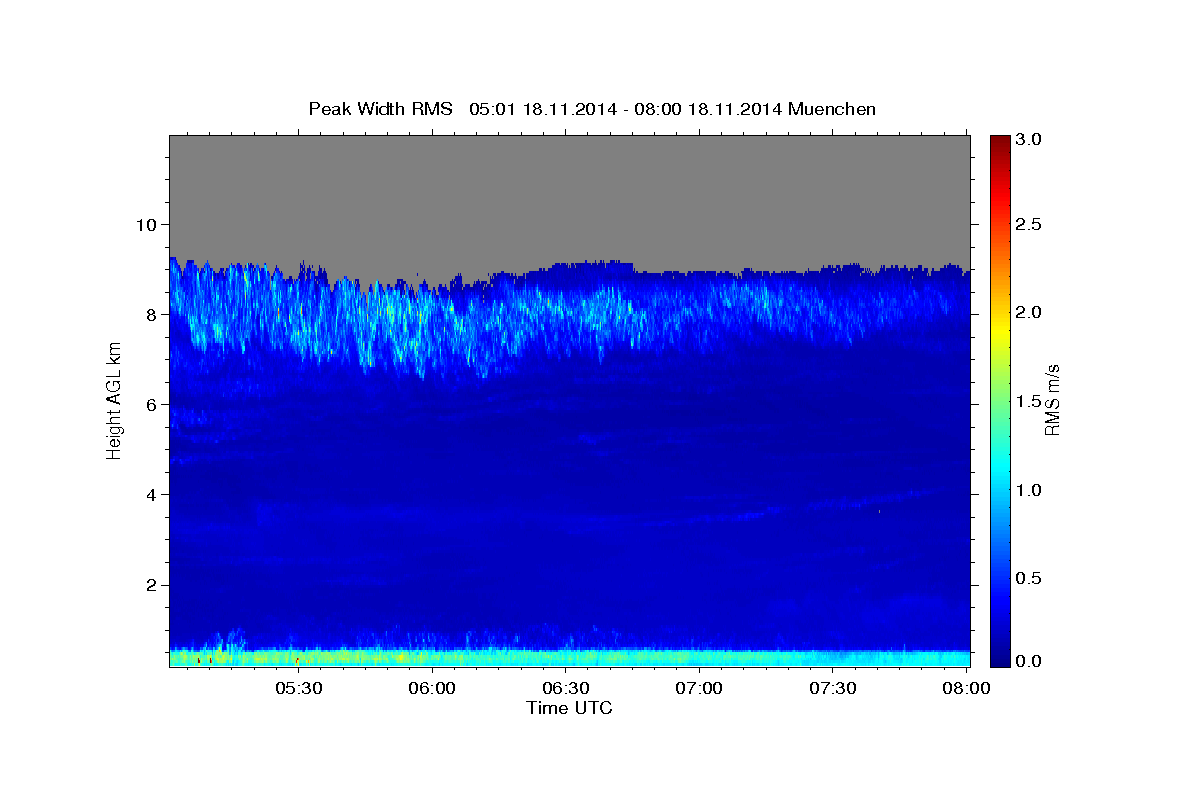Viewport: 1200px width, 800px height.
Task: Click the colorbar value 2.5
Action: point(1030,224)
